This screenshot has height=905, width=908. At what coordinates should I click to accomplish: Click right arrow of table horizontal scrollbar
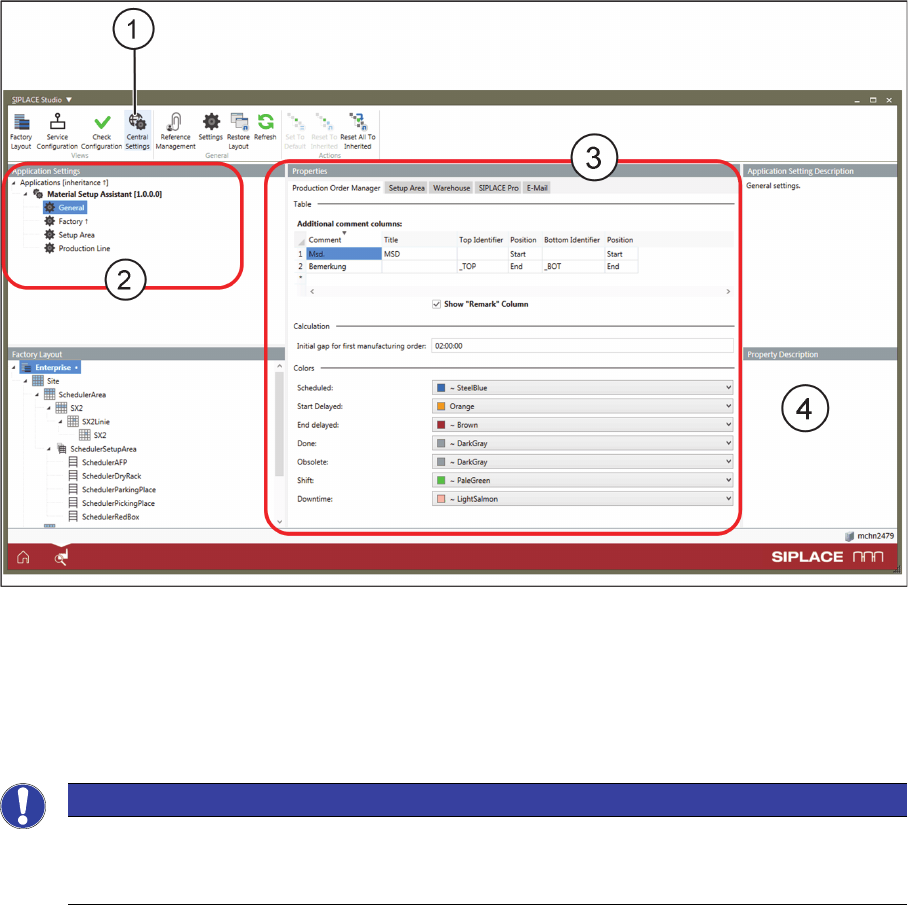pos(728,291)
